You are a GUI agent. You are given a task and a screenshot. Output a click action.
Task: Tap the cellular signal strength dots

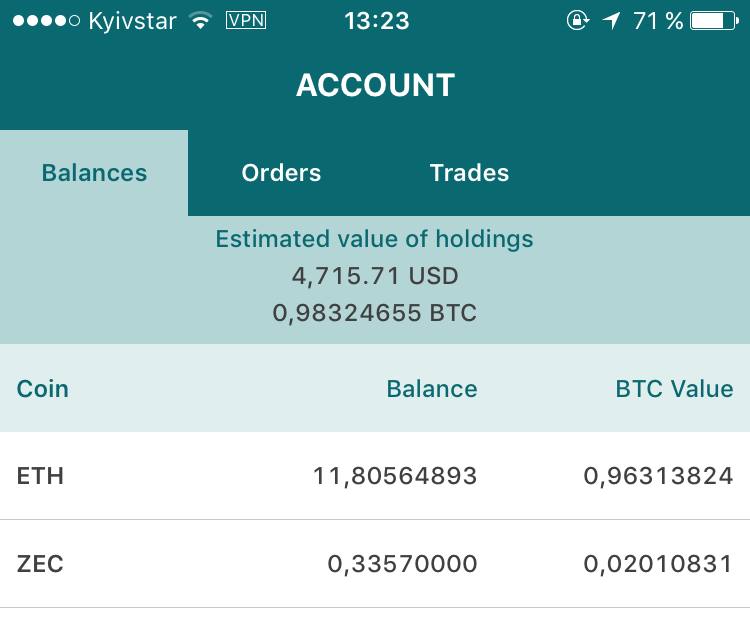46,21
